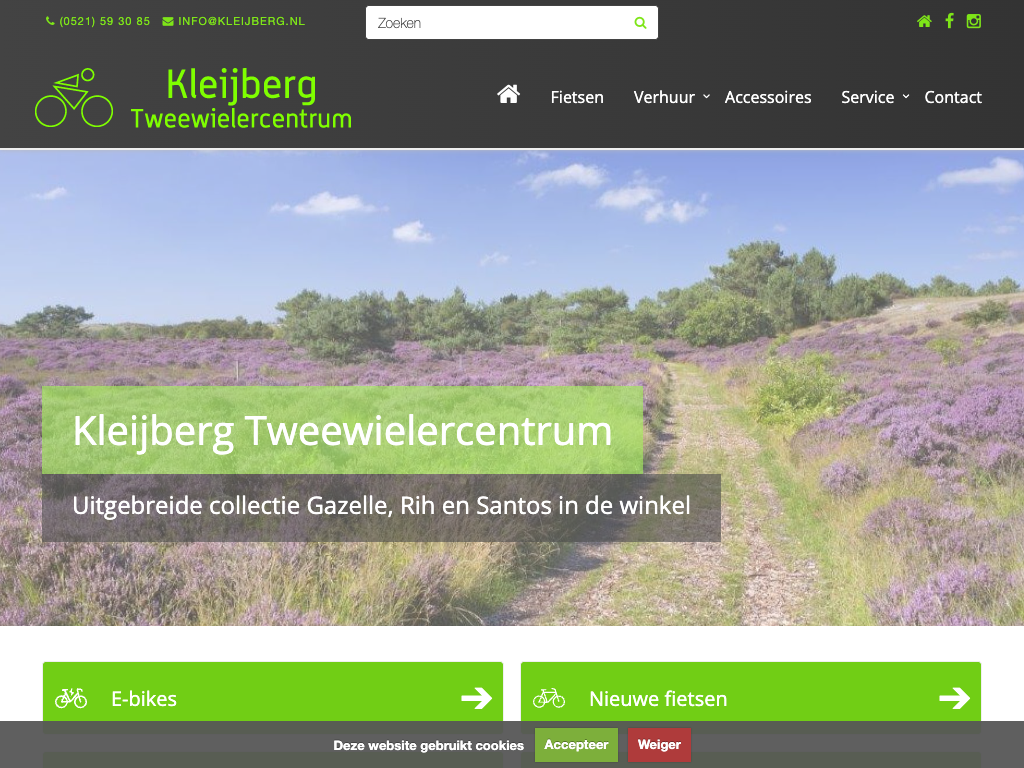The image size is (1024, 768).
Task: Open the Instagram icon in the top bar
Action: point(974,21)
